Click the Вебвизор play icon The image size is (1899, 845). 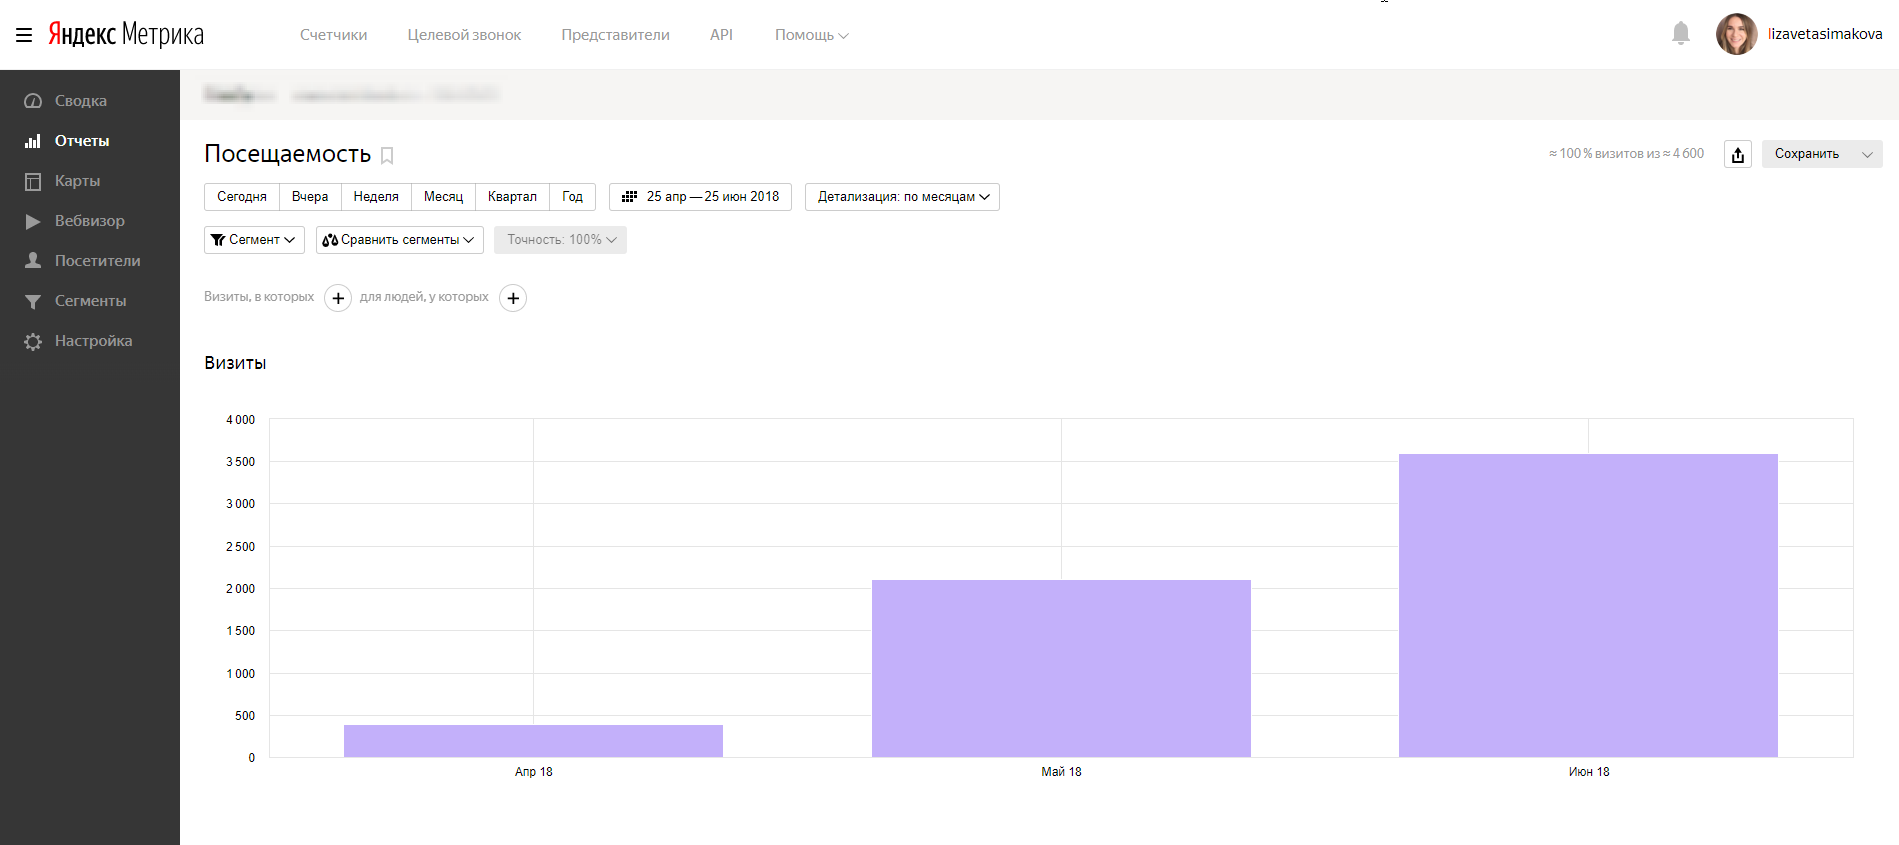pyautogui.click(x=33, y=221)
